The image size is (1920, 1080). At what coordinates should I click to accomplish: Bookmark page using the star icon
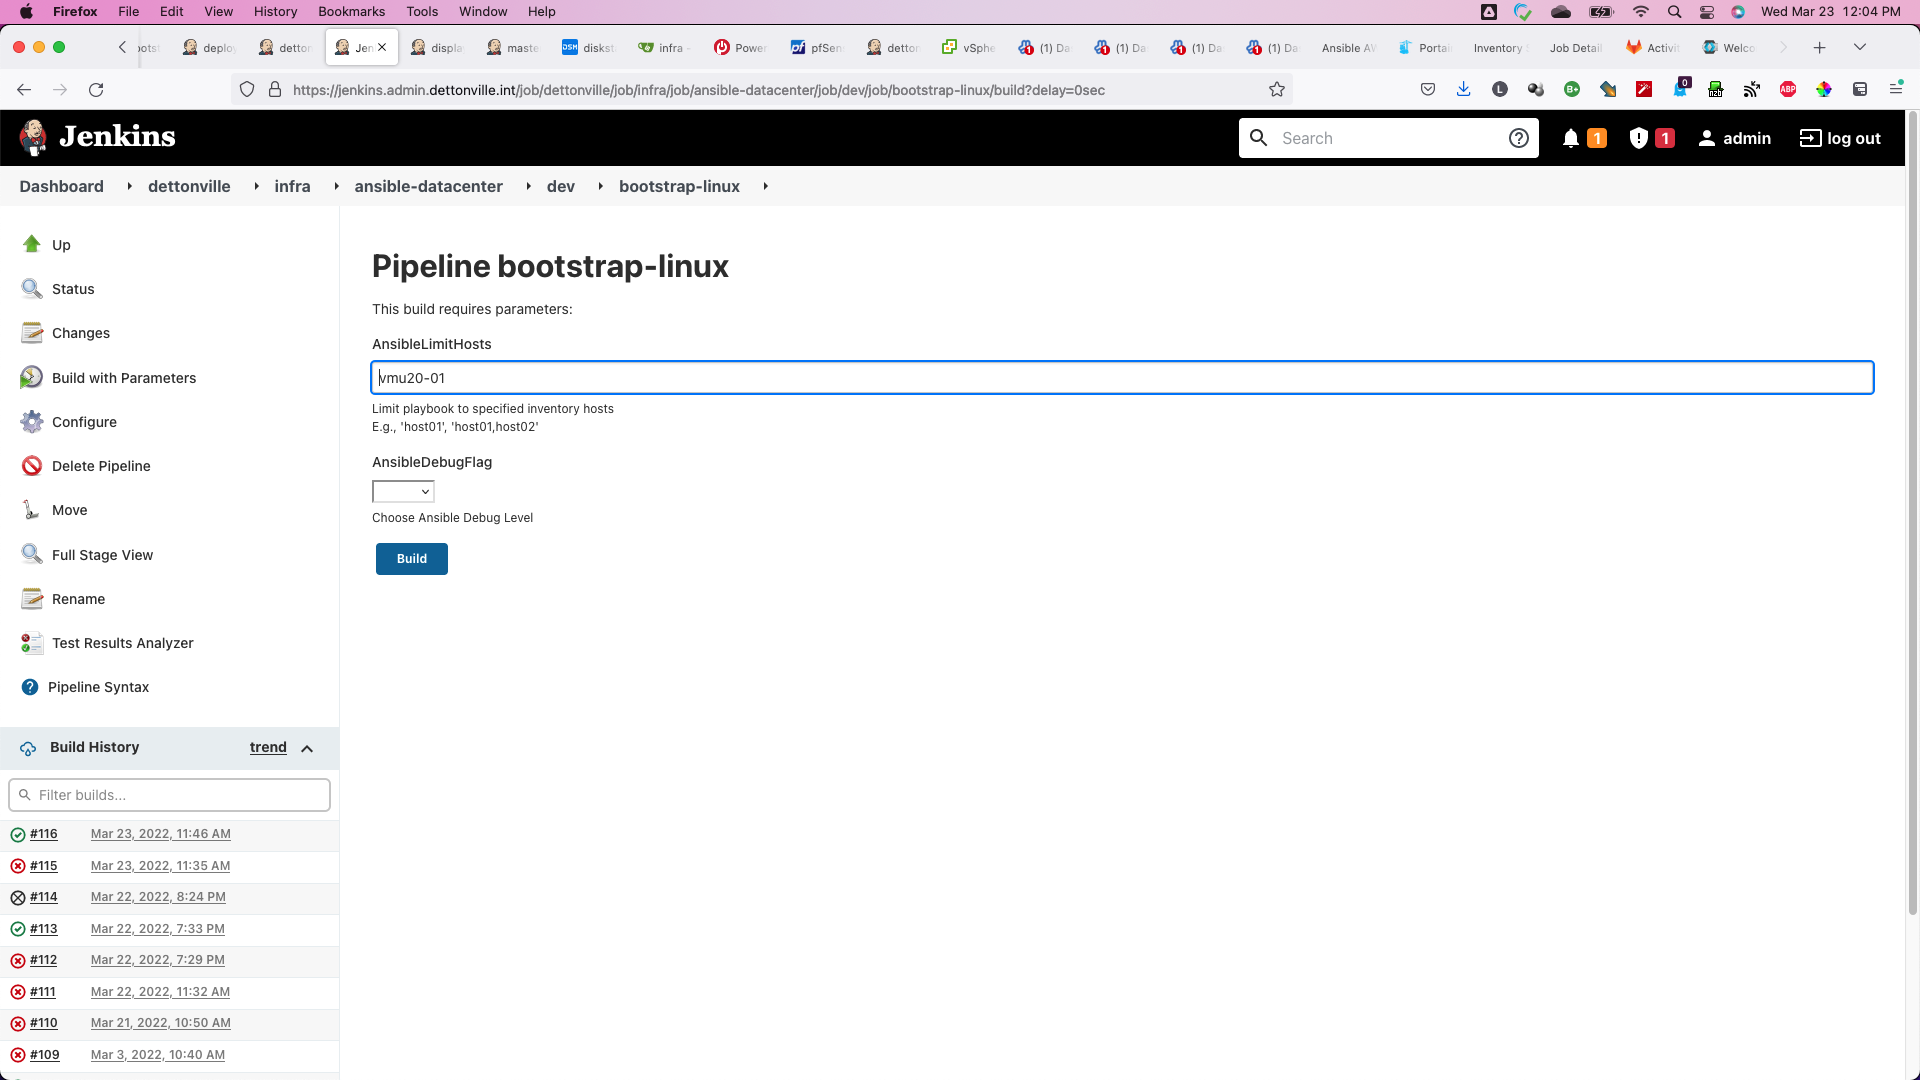(x=1277, y=90)
